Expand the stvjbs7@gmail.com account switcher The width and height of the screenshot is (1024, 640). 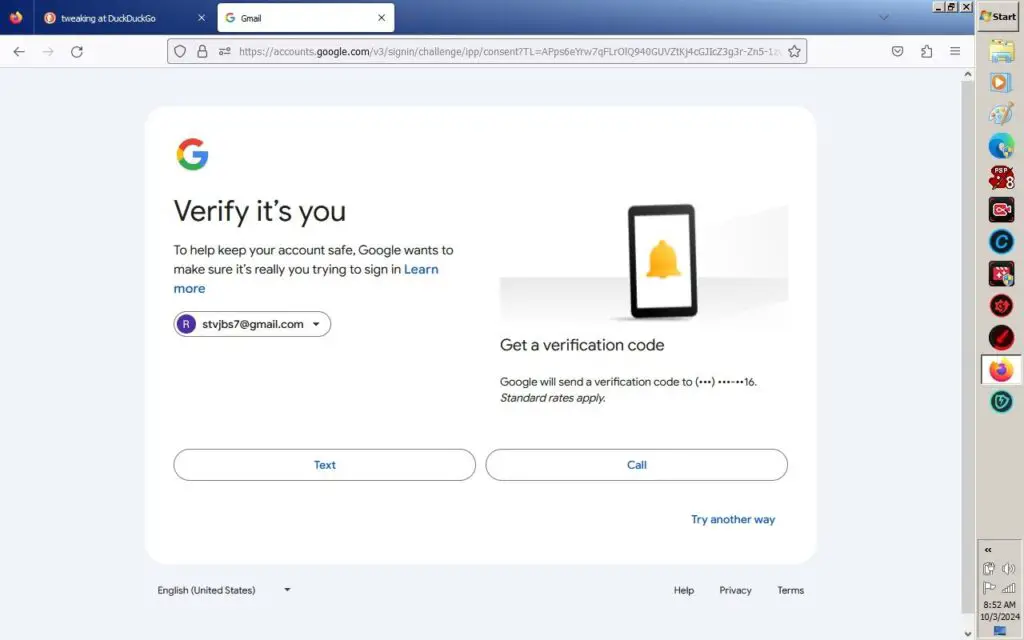pyautogui.click(x=252, y=324)
